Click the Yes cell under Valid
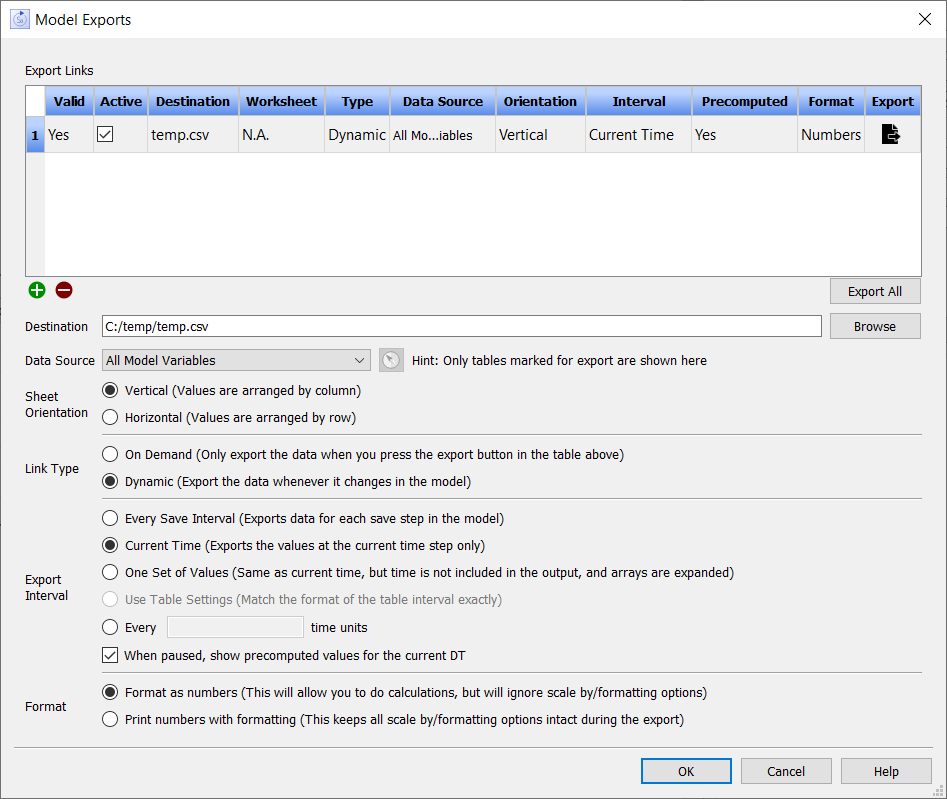Screen dimensions: 947x799 pos(69,135)
